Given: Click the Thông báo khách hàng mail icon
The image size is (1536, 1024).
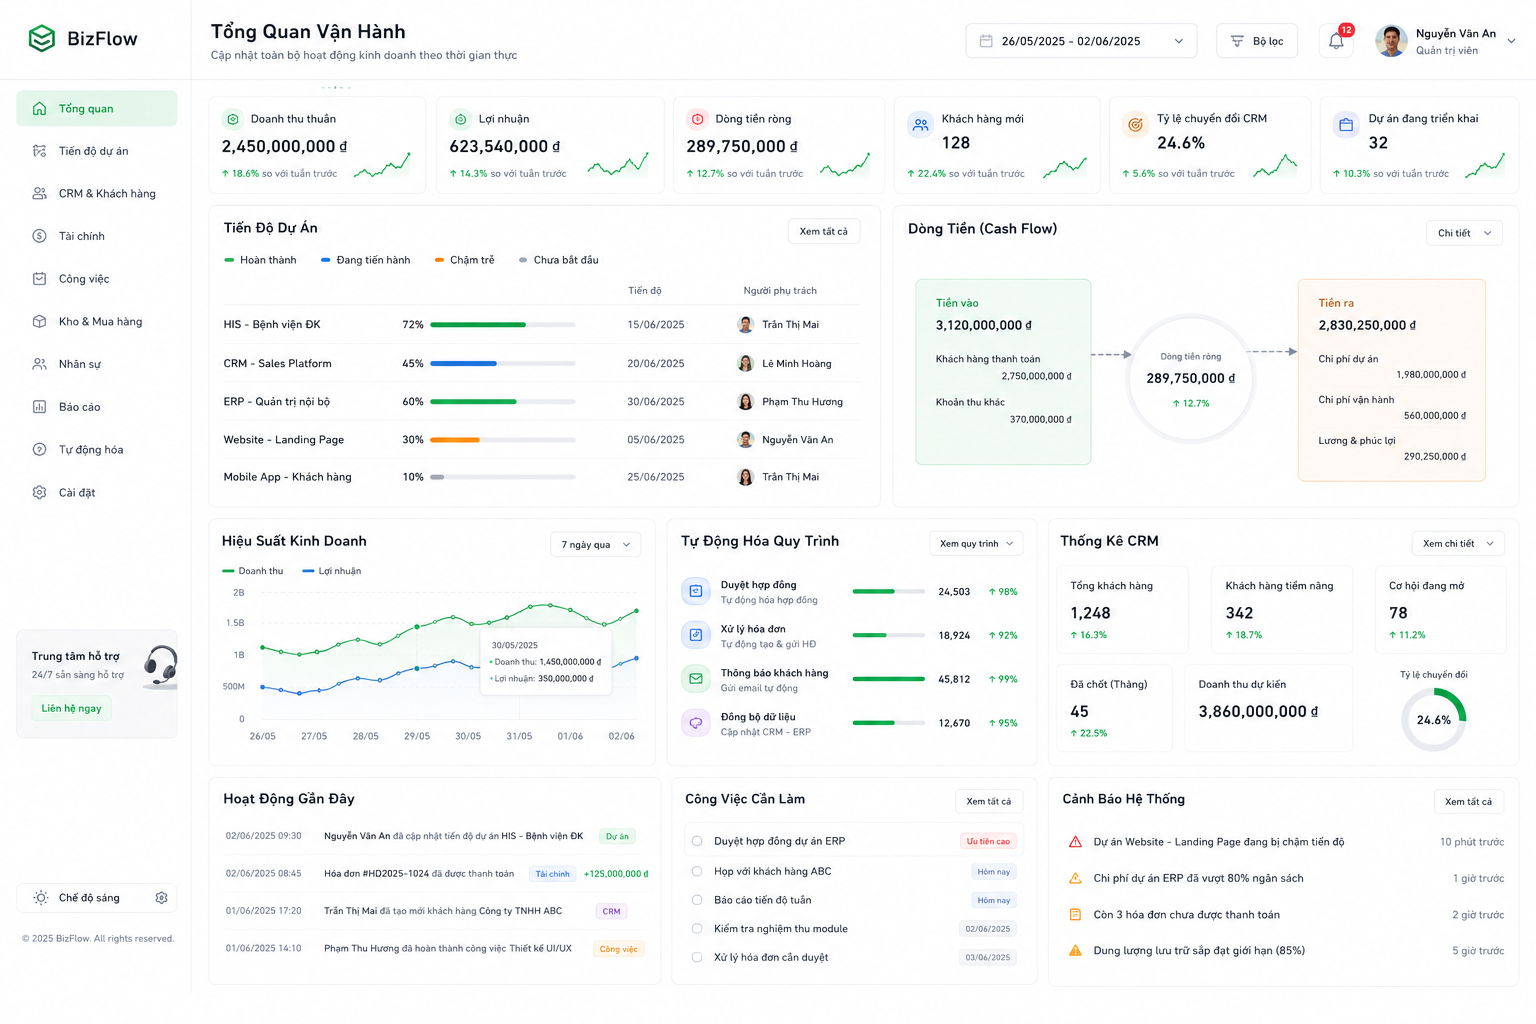Looking at the screenshot, I should pyautogui.click(x=696, y=679).
